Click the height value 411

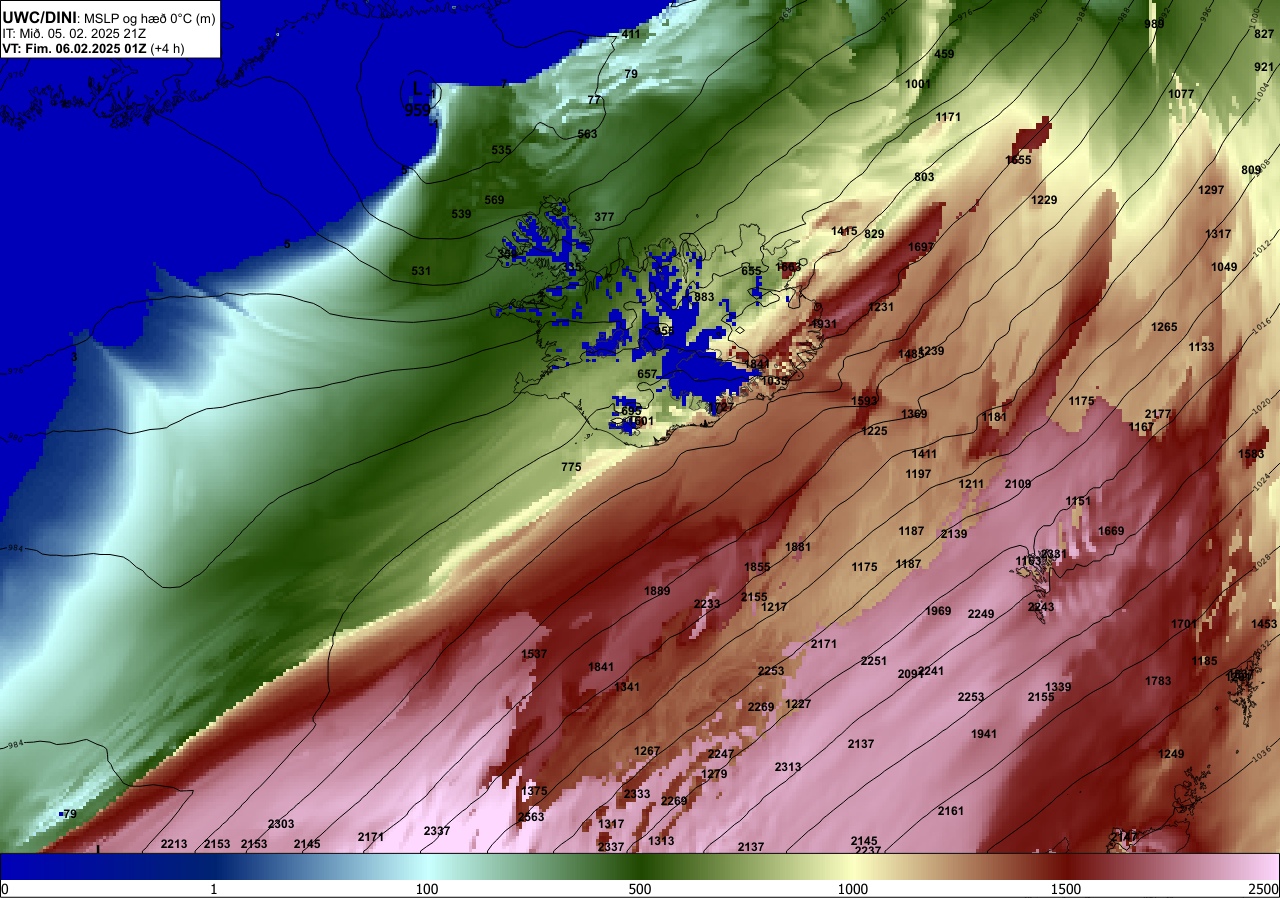[631, 34]
